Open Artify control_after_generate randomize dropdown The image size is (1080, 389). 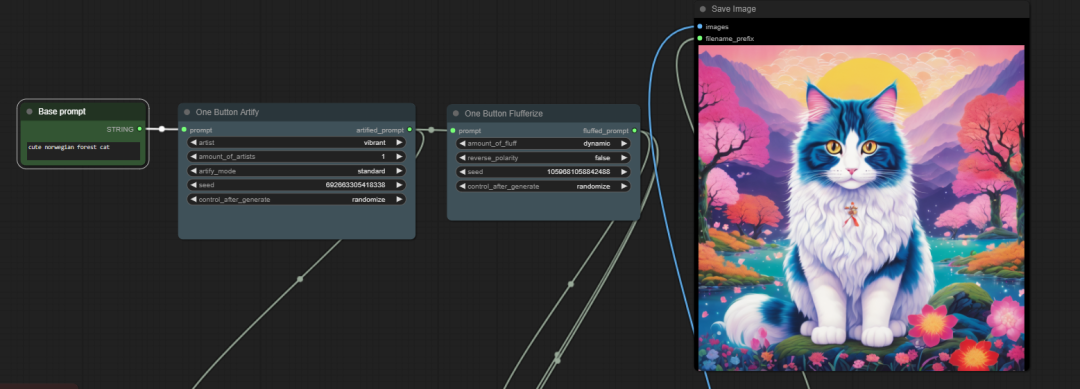(x=296, y=200)
